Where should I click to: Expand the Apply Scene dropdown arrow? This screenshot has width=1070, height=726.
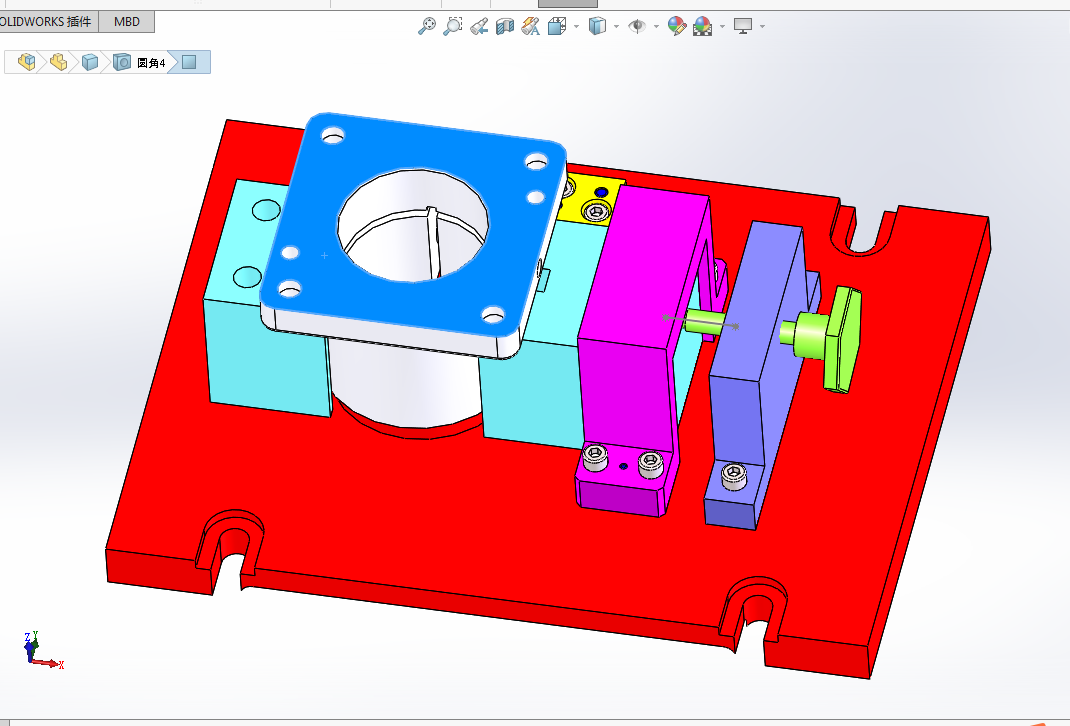coord(722,27)
